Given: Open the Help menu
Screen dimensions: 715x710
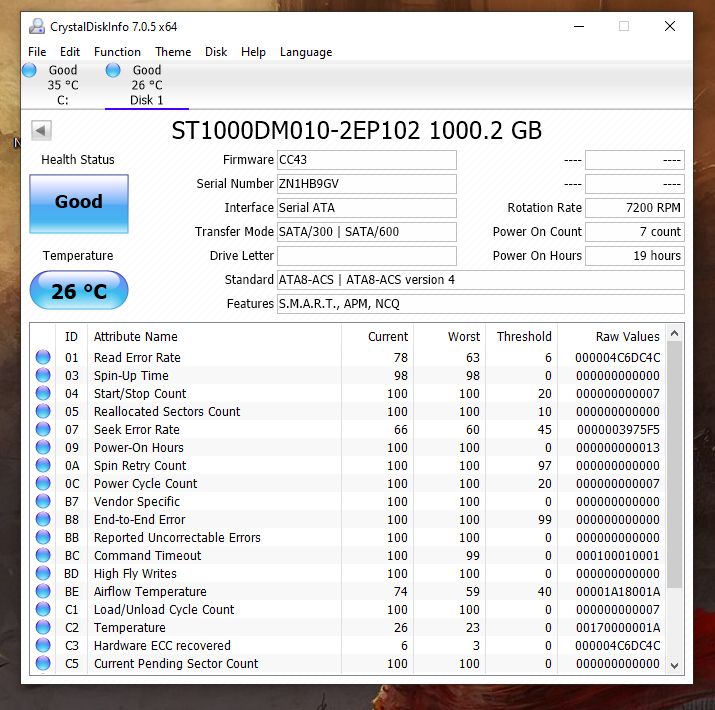Looking at the screenshot, I should (x=253, y=52).
